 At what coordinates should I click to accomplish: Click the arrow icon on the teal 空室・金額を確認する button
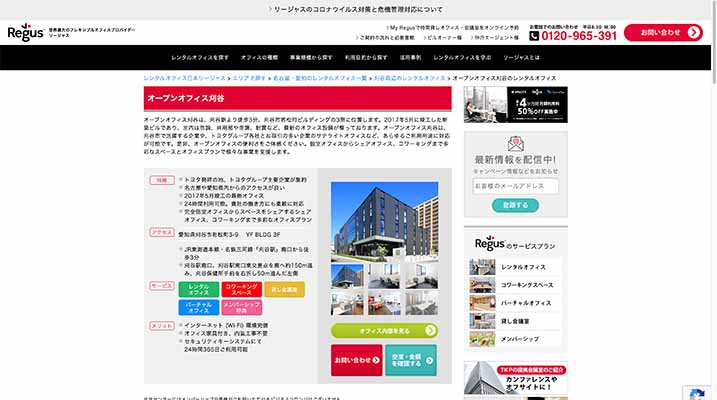[x=429, y=360]
